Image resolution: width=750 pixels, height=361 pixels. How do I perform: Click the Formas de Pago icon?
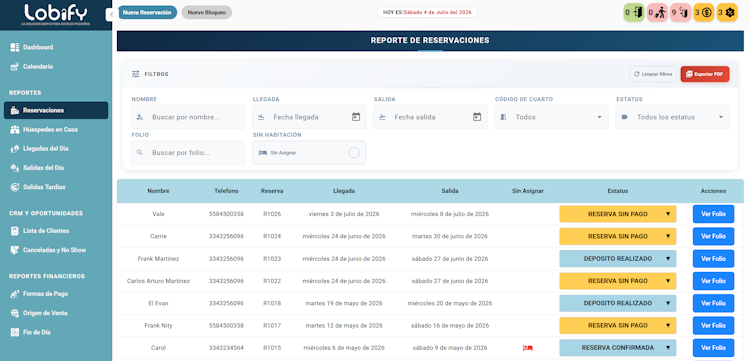pyautogui.click(x=14, y=294)
